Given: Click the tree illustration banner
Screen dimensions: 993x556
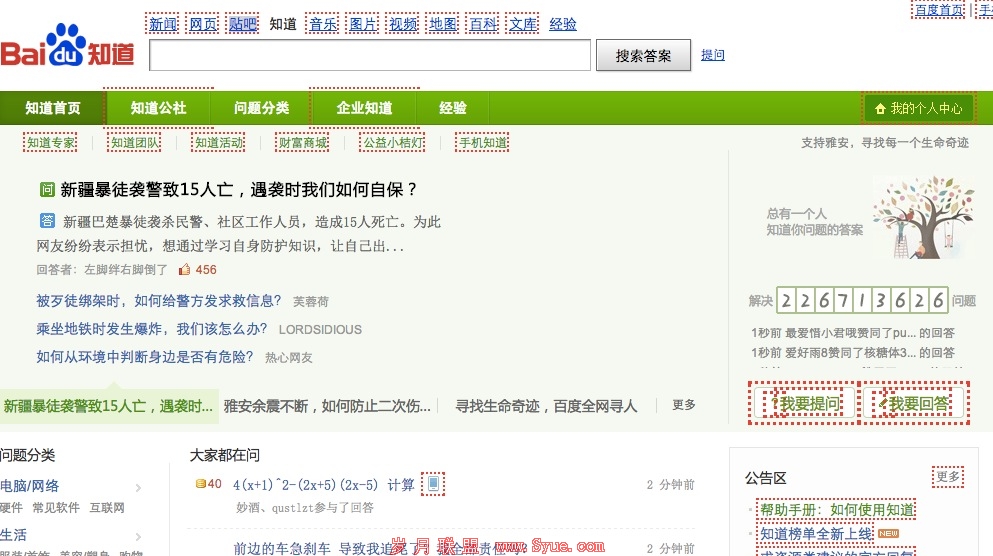Looking at the screenshot, I should point(923,217).
